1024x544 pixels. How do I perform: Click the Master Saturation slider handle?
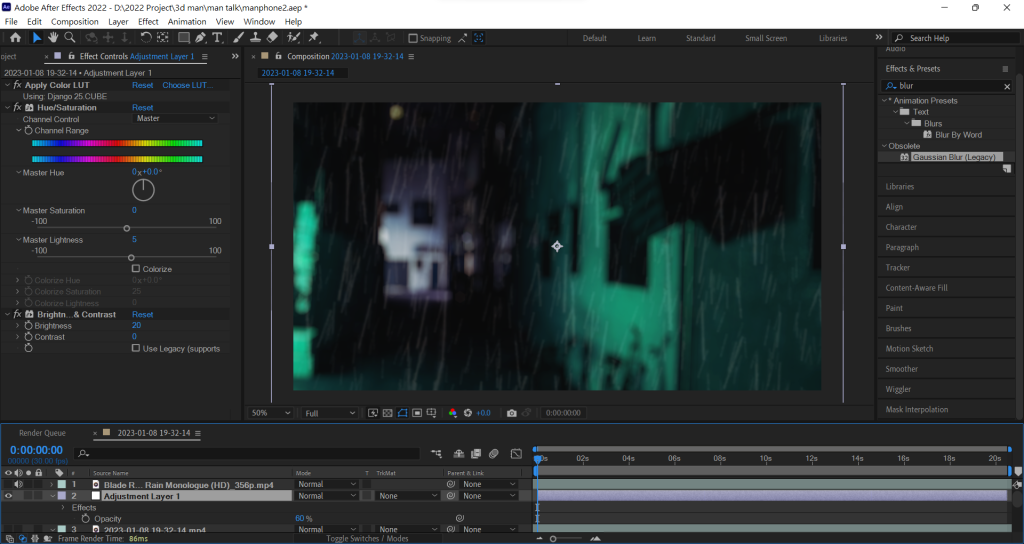tap(127, 229)
